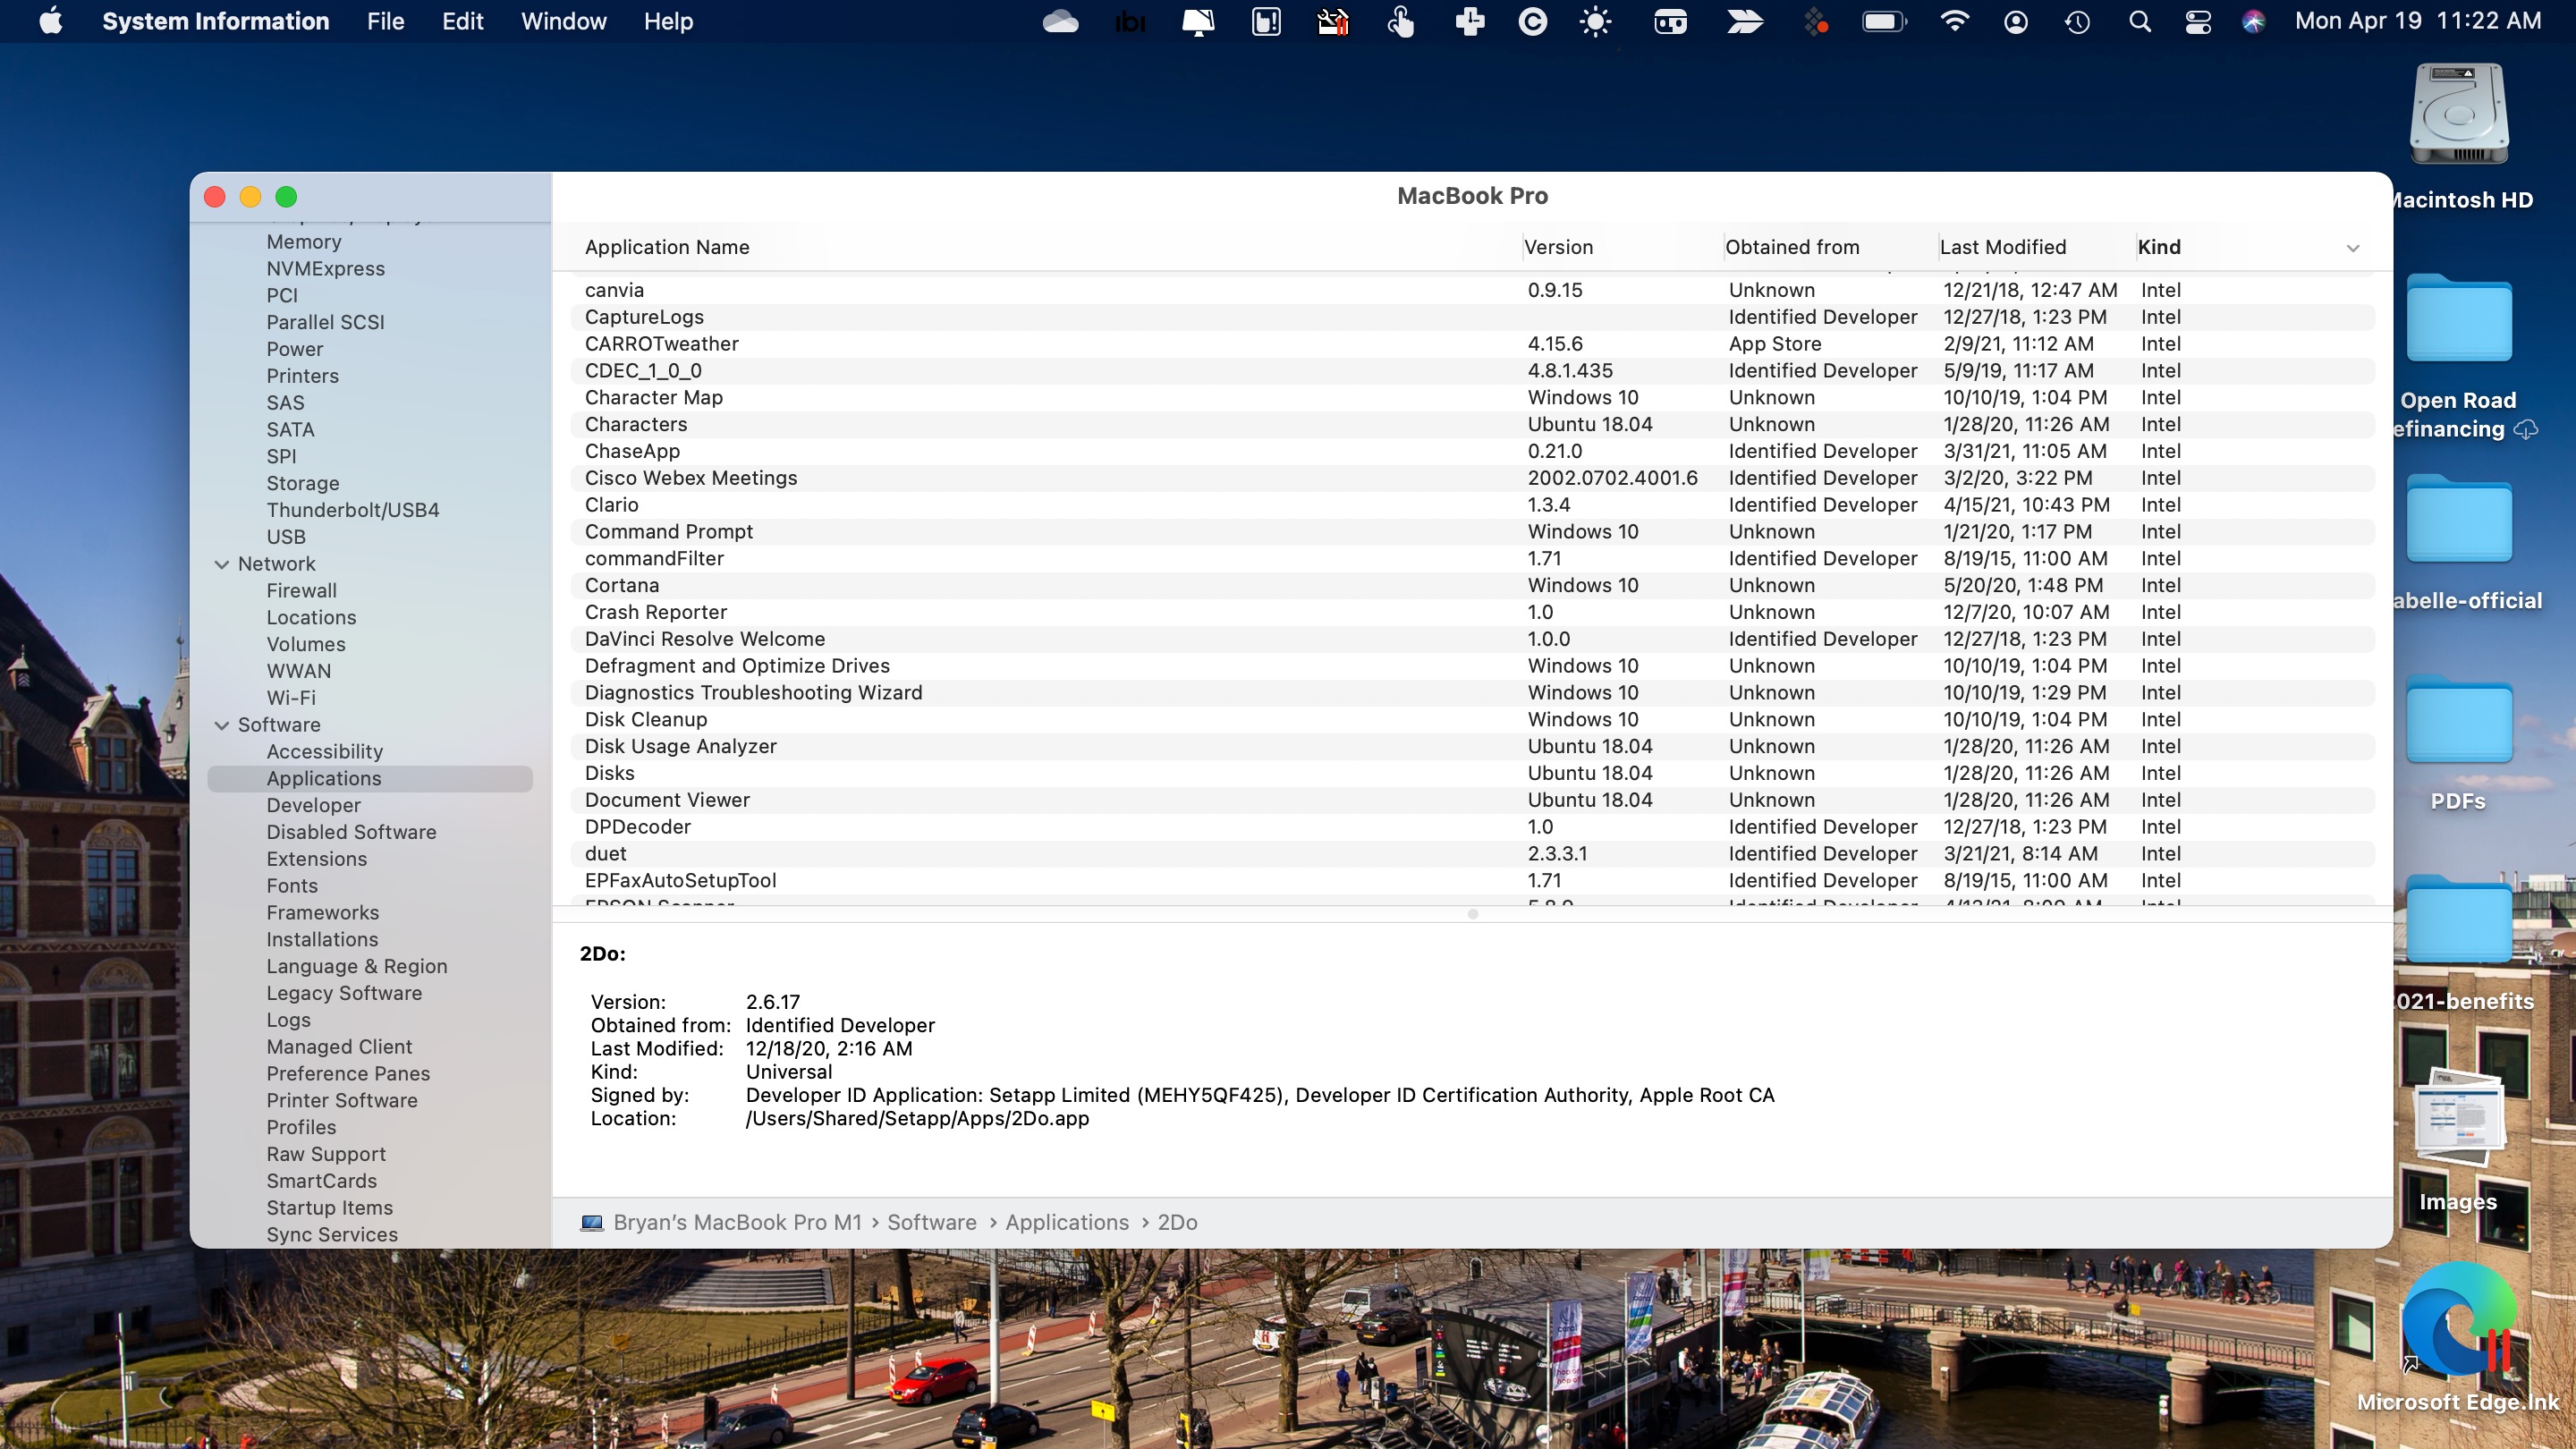Image resolution: width=2576 pixels, height=1449 pixels.
Task: Select Accessibility under Software
Action: point(324,752)
